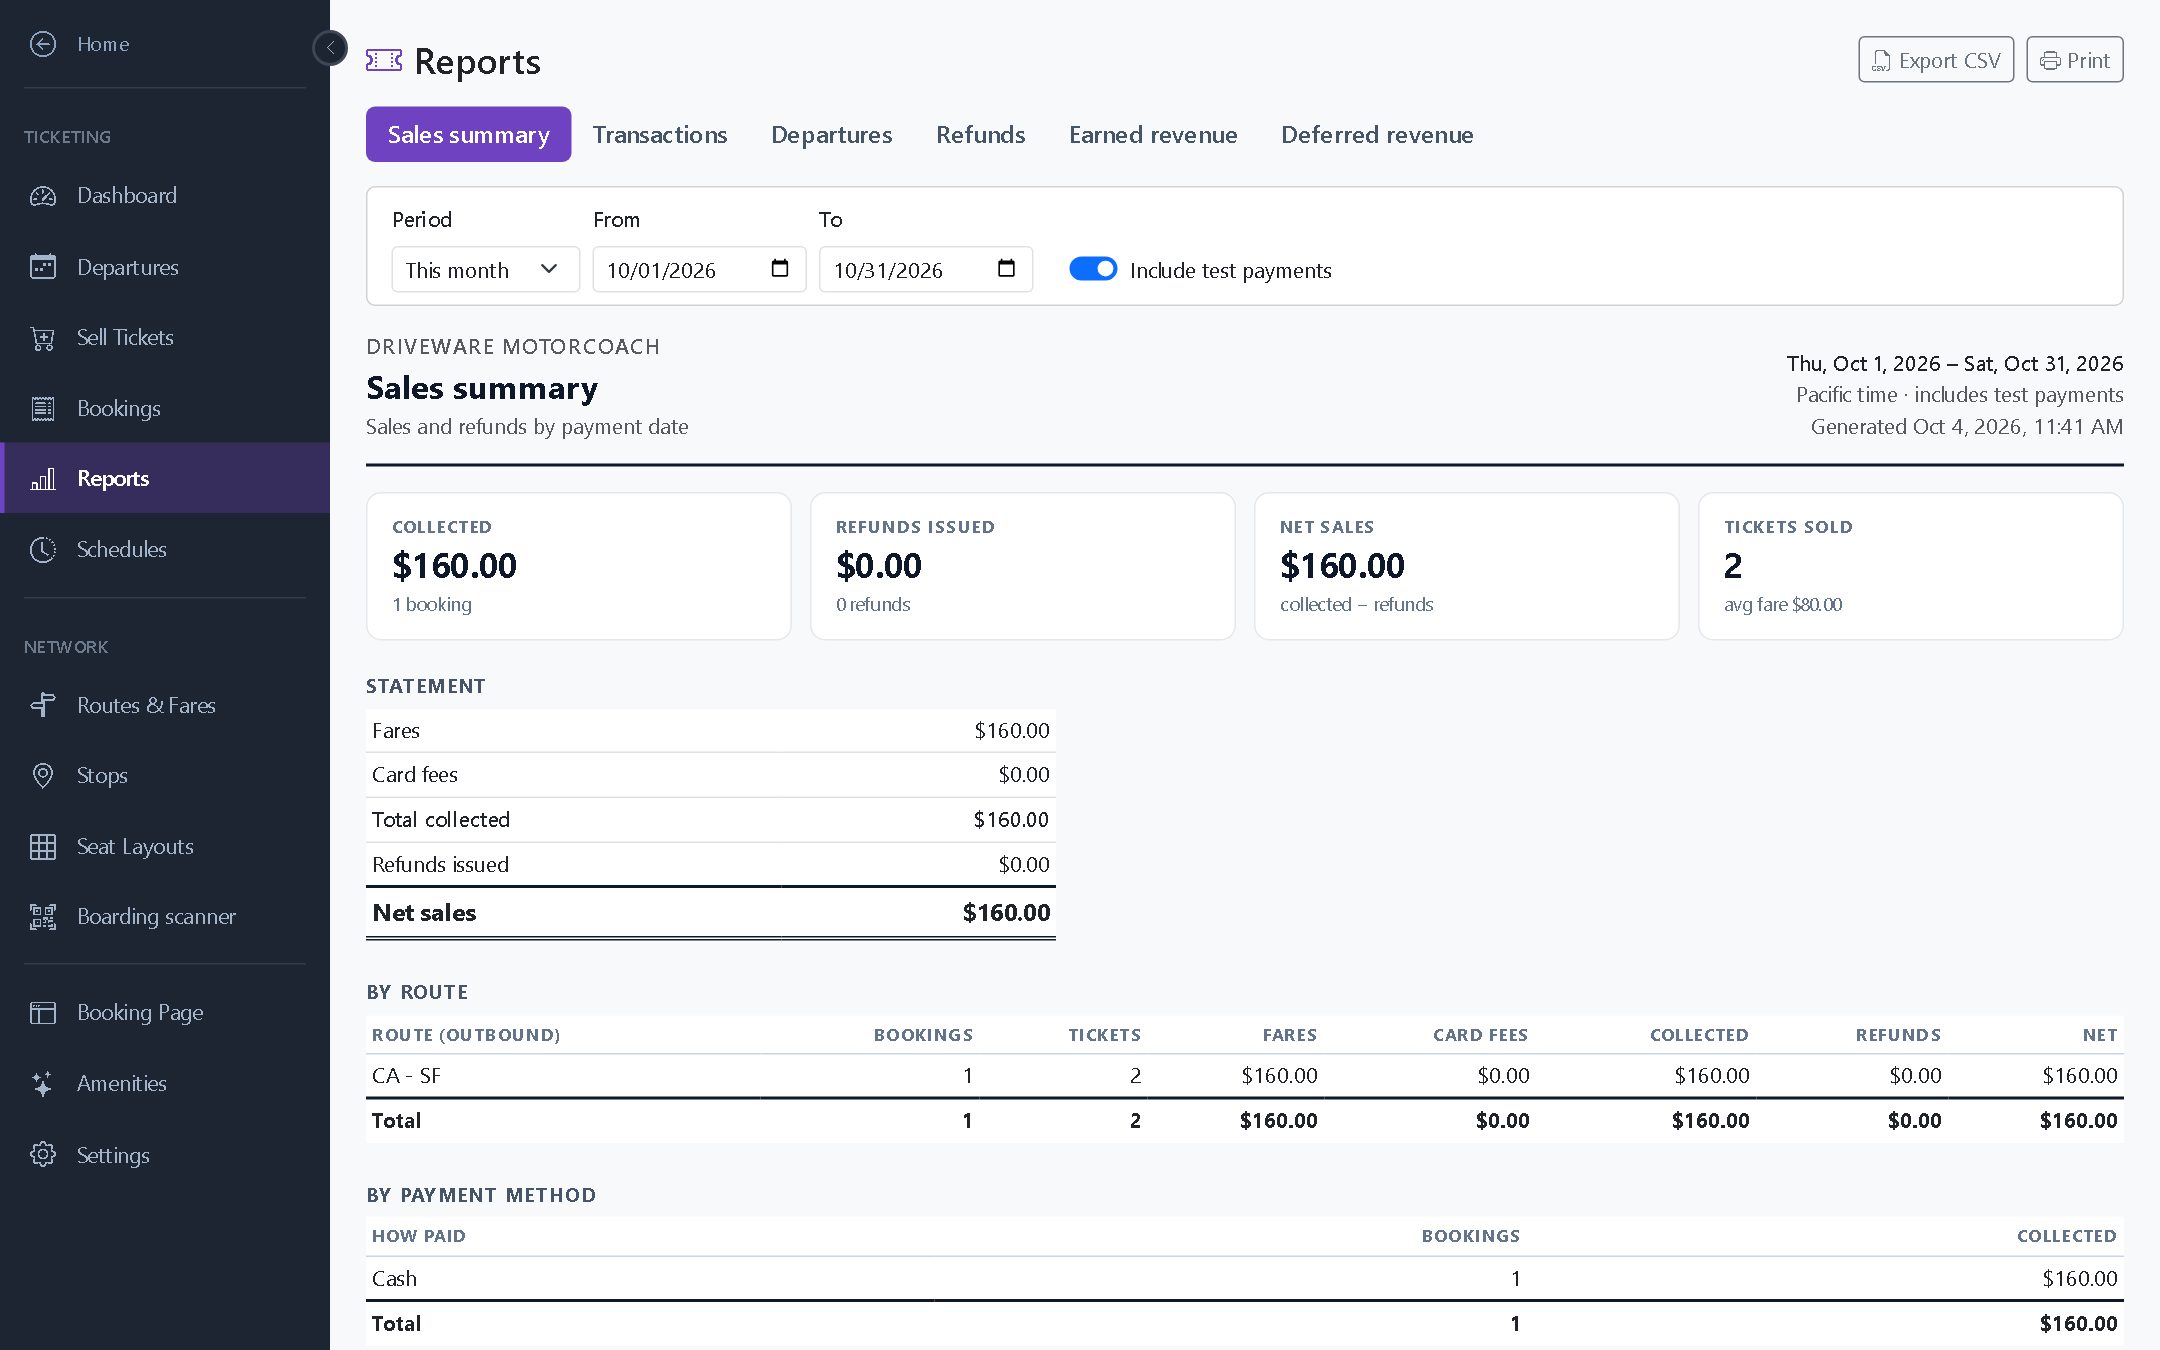Image resolution: width=2160 pixels, height=1350 pixels.
Task: Click the Reports bar chart icon
Action: [x=43, y=479]
